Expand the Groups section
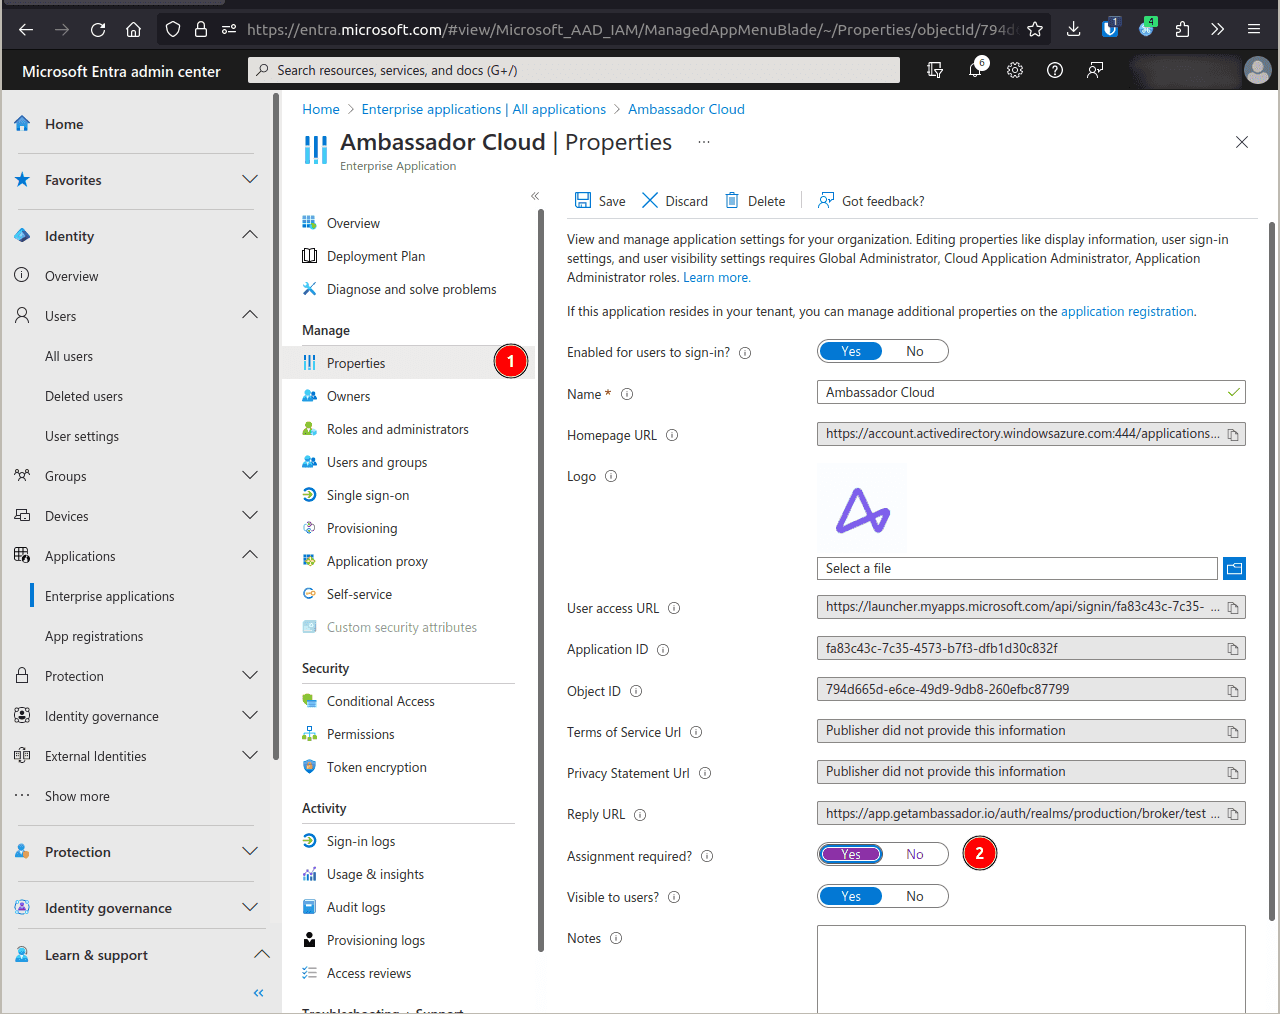Image resolution: width=1280 pixels, height=1014 pixels. point(250,475)
